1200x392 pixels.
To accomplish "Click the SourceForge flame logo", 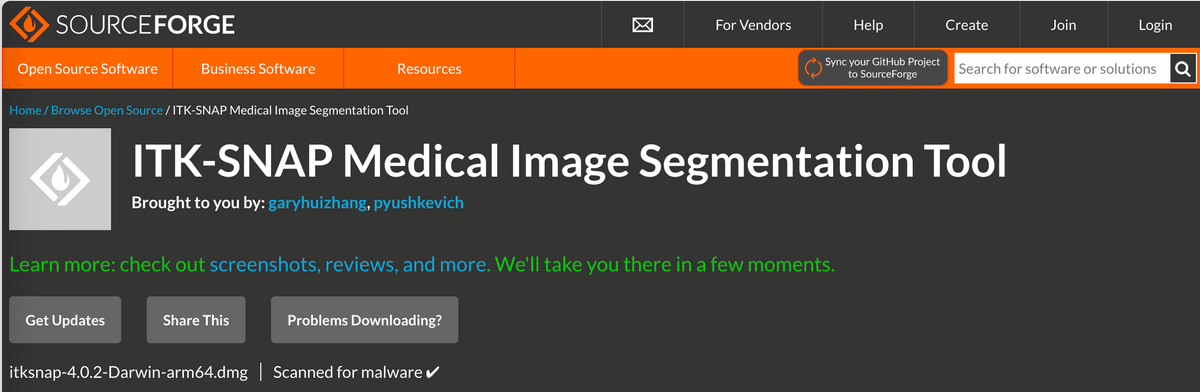I will tap(28, 25).
